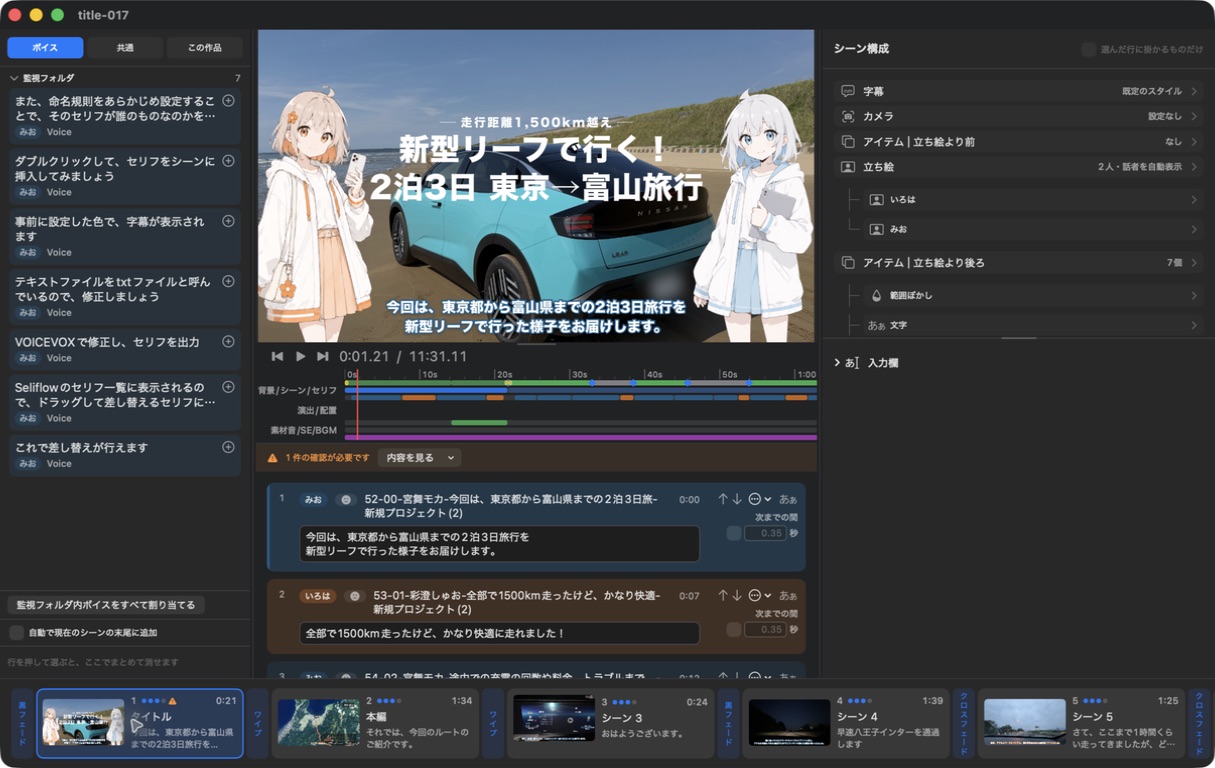This screenshot has width=1215, height=768.
Task: Add the voice line starting with また、命名規則
Action: 228,101
